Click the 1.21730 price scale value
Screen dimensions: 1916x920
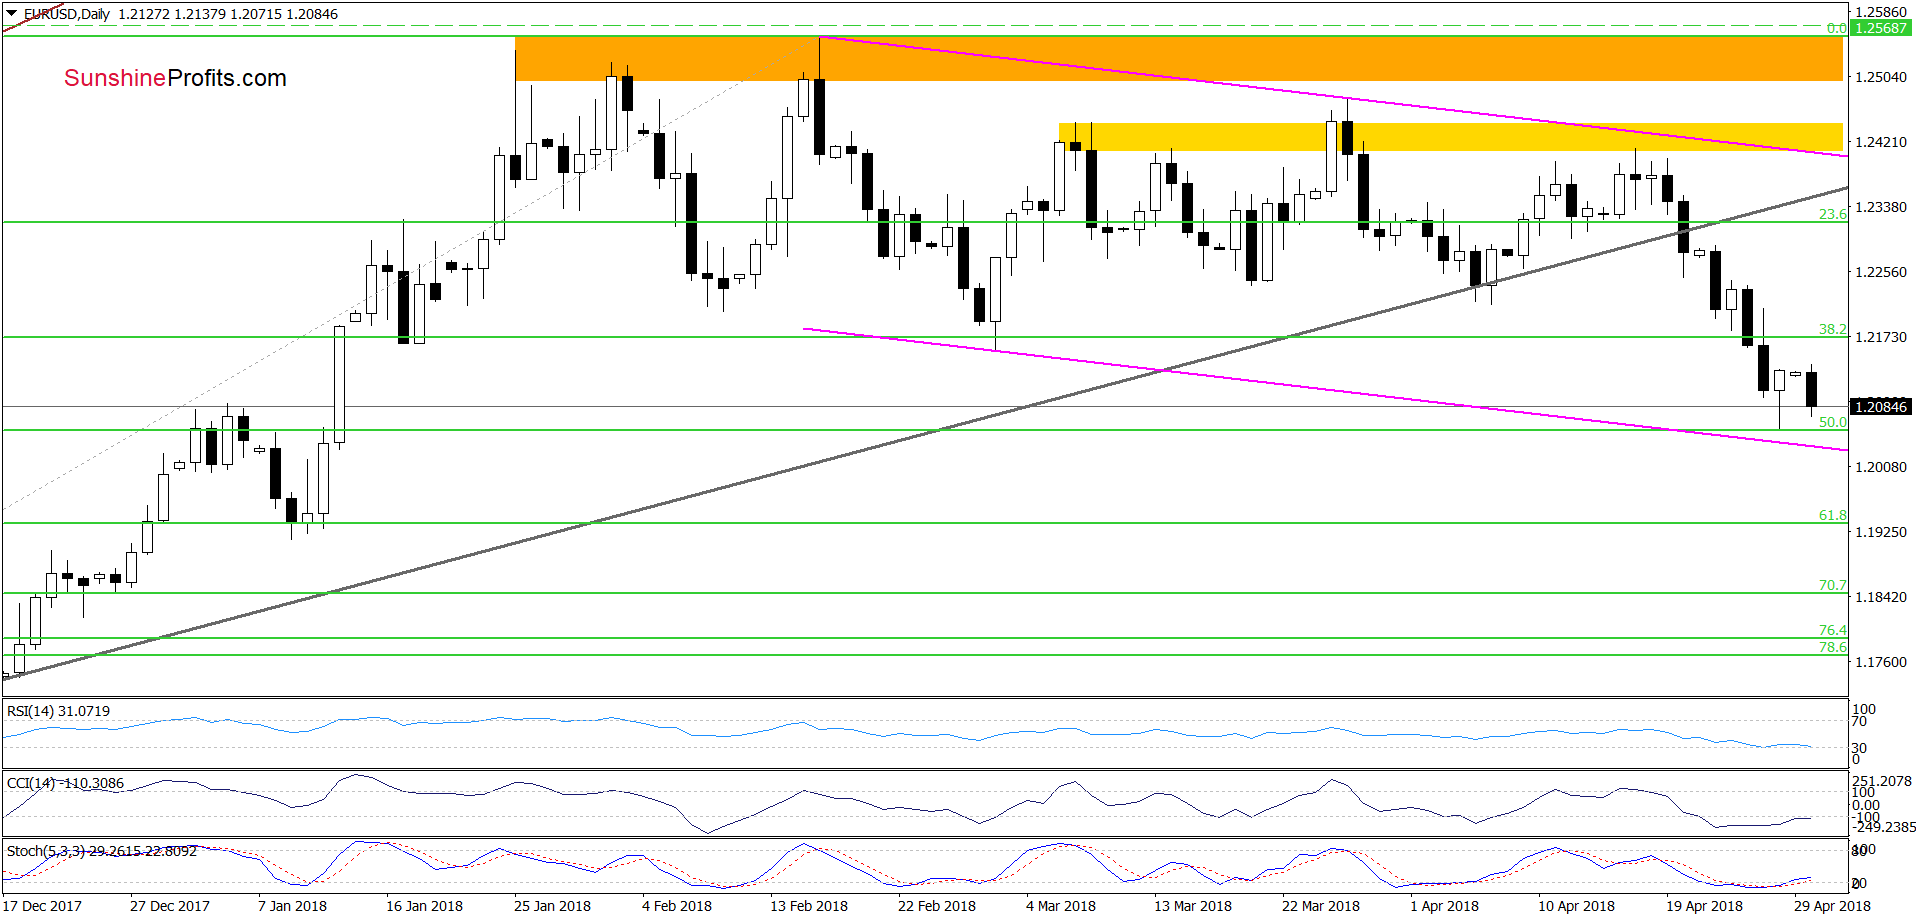[x=1880, y=337]
